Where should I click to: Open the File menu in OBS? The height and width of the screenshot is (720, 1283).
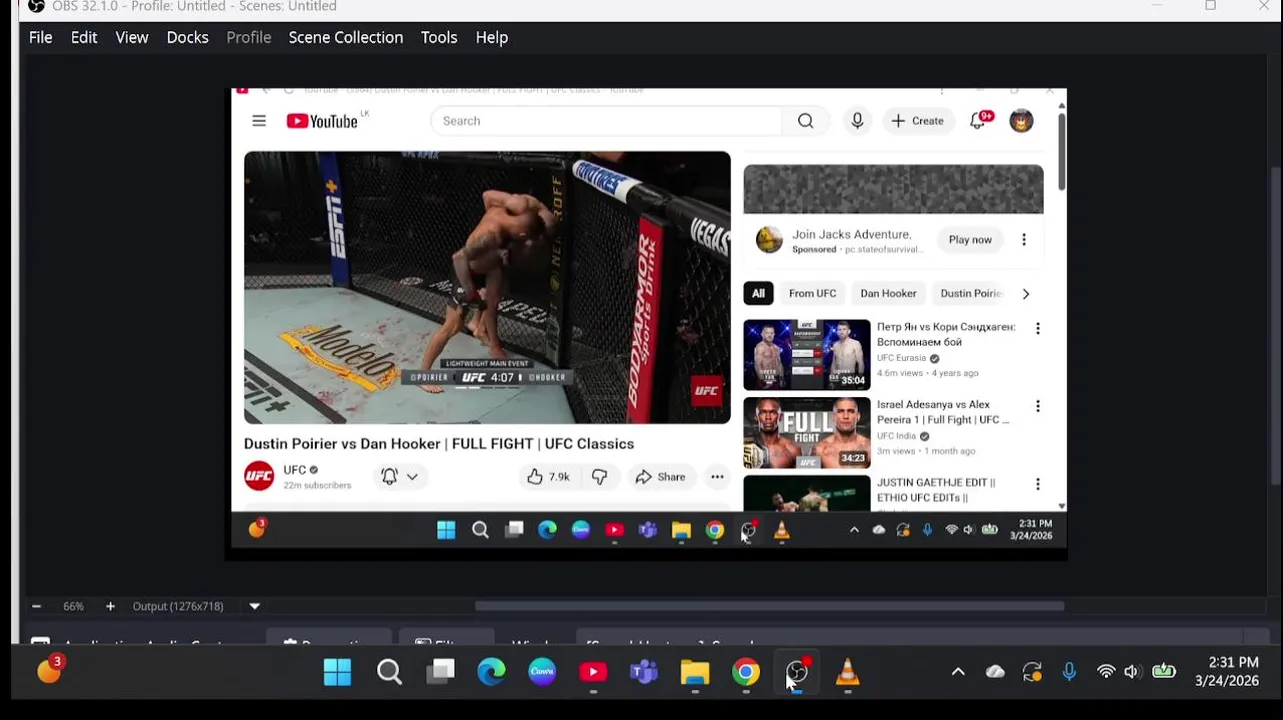coord(41,37)
